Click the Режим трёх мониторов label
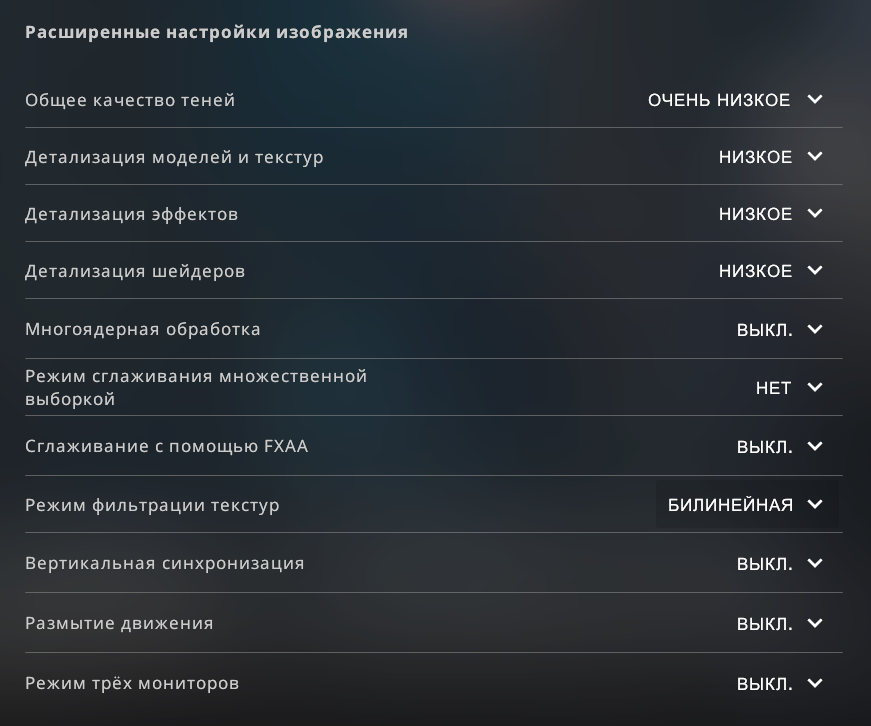This screenshot has height=726, width=871. tap(132, 684)
